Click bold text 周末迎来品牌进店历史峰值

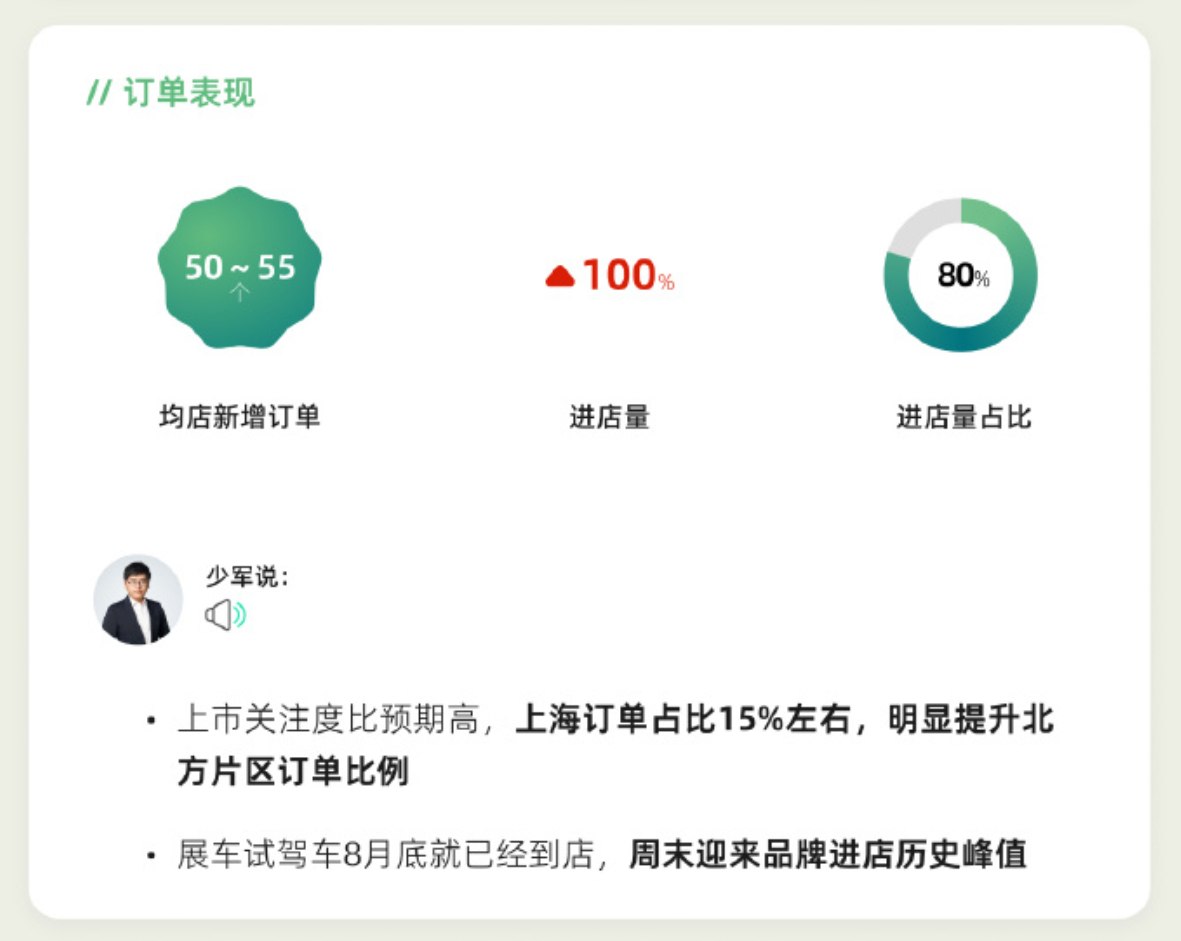point(828,854)
